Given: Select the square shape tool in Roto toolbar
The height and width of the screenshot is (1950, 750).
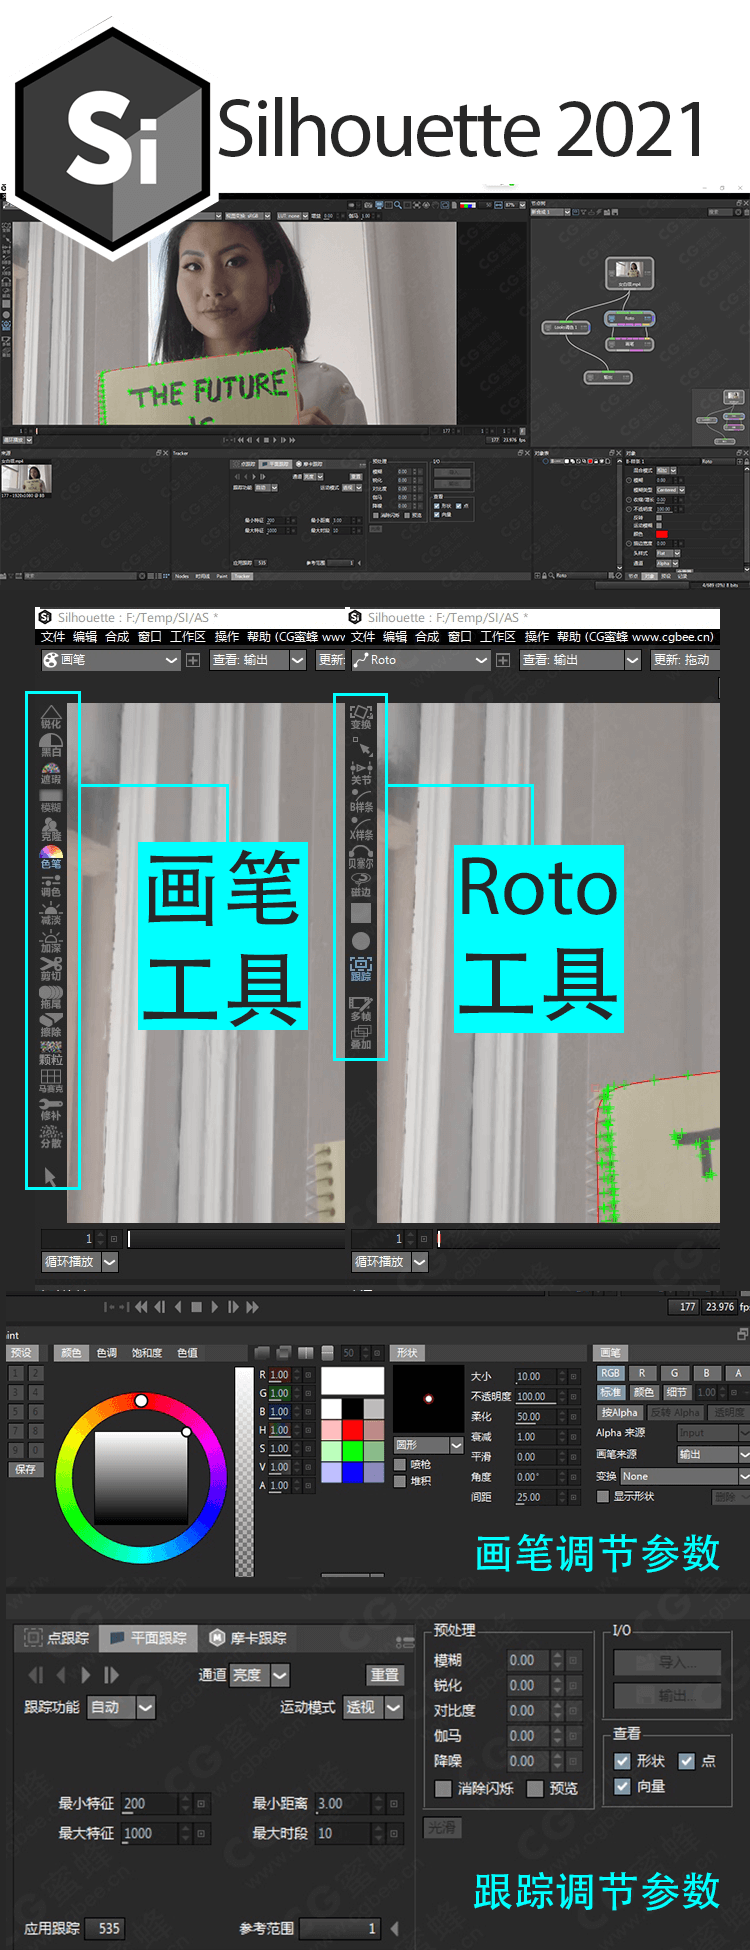Looking at the screenshot, I should [x=361, y=913].
